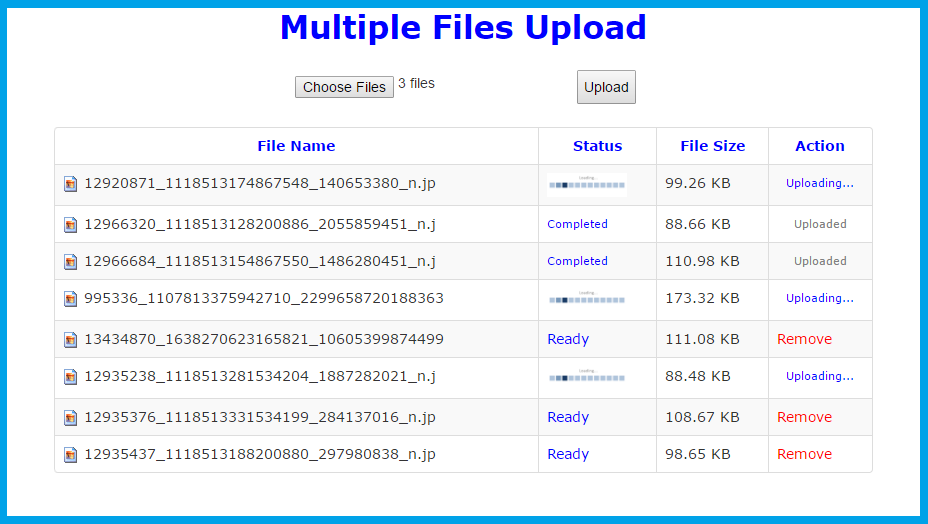Remove the 98.65 KB file

pyautogui.click(x=804, y=454)
